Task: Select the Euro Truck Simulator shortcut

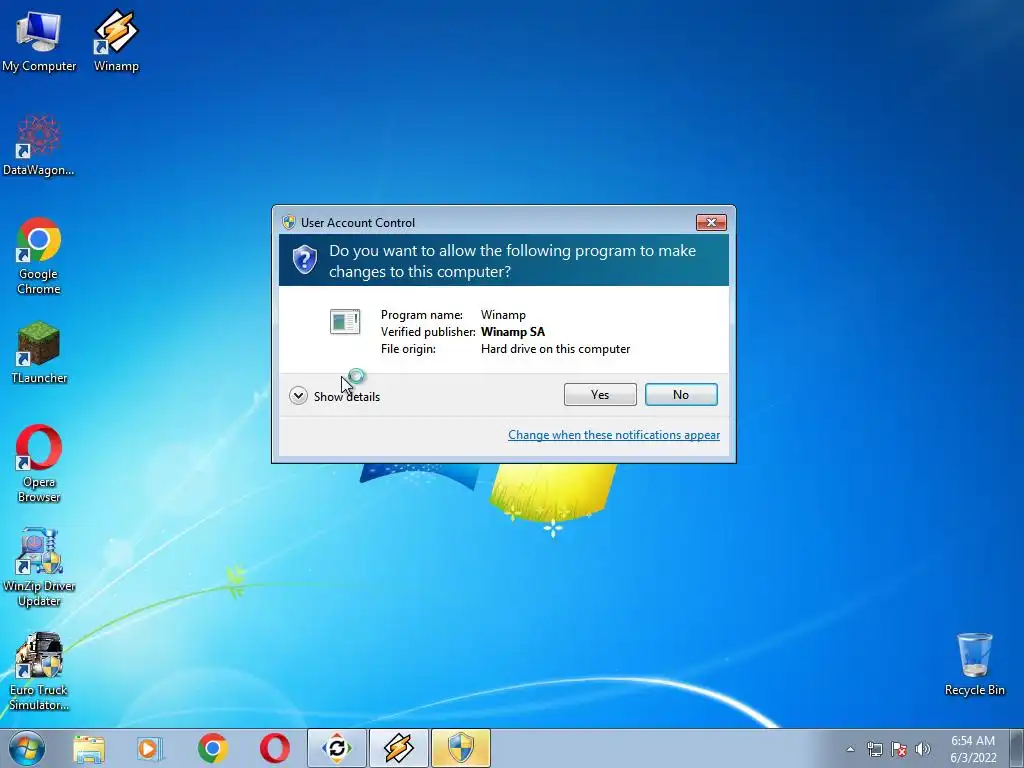Action: click(x=39, y=671)
